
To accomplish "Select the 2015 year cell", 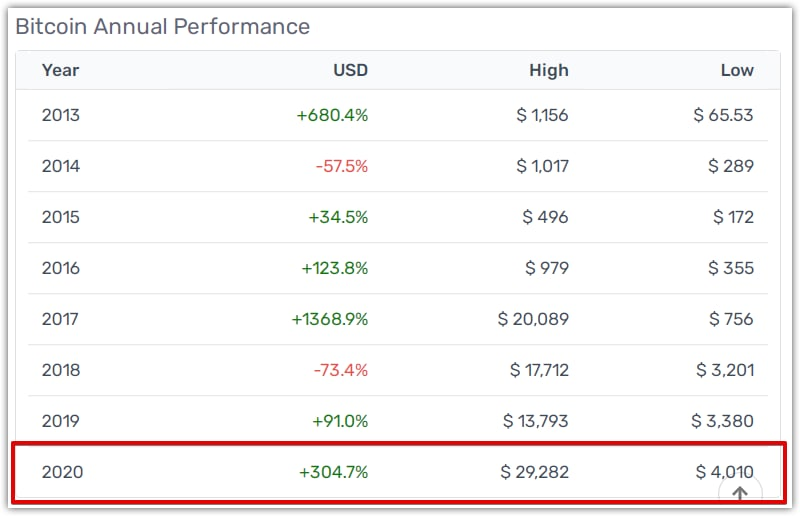I will pyautogui.click(x=61, y=217).
